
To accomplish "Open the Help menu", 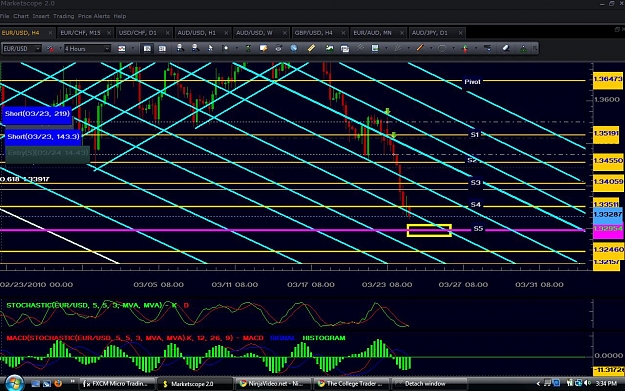I will tap(120, 16).
